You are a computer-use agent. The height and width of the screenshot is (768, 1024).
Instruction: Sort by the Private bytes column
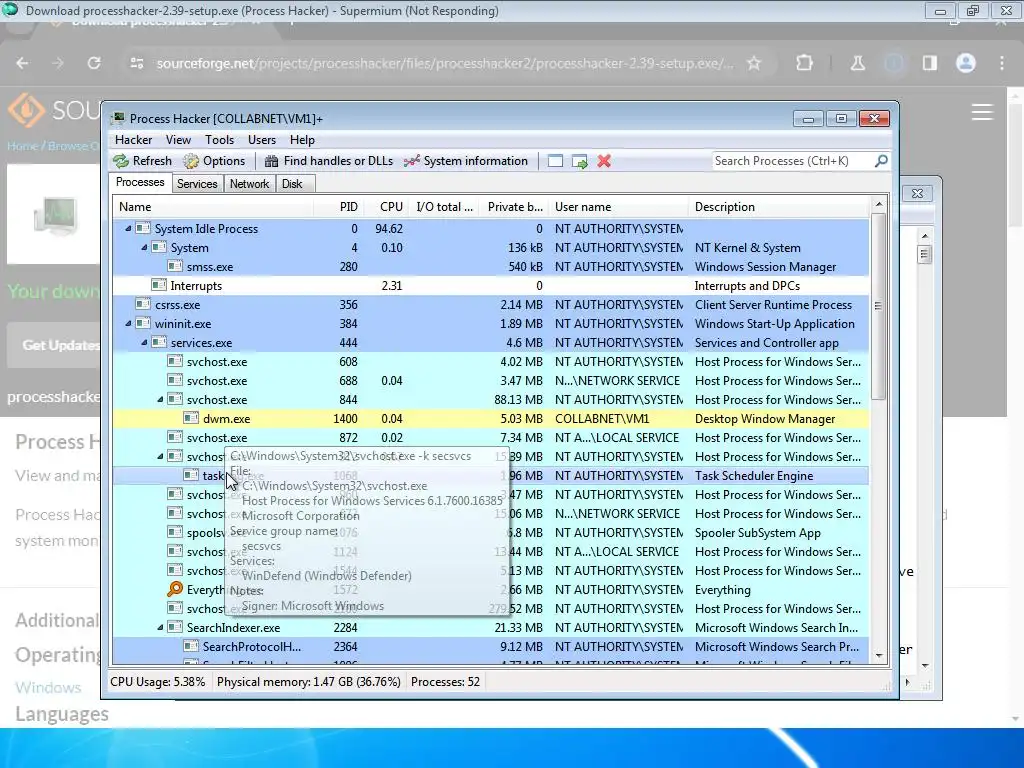[x=515, y=207]
